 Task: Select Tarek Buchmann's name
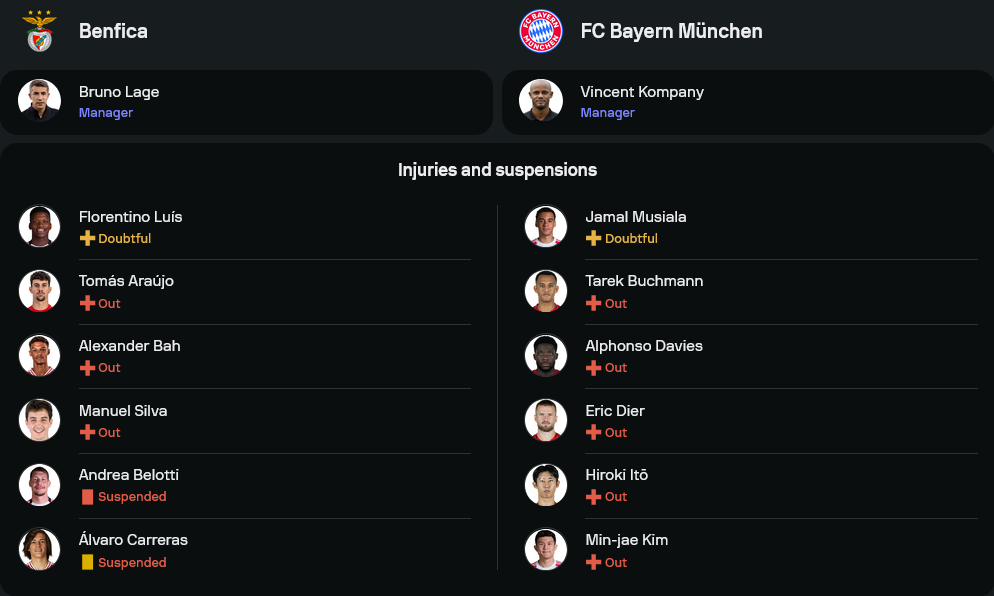coord(644,281)
